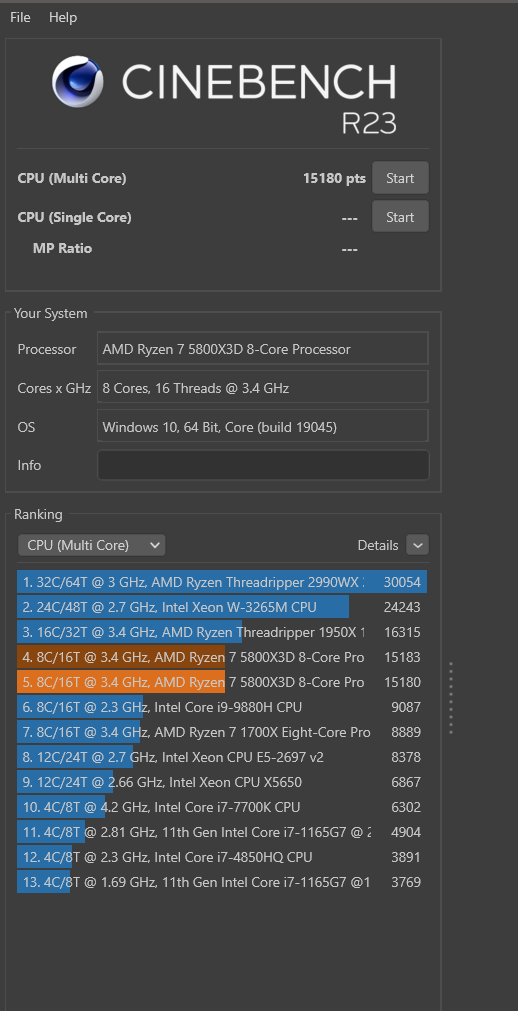Image resolution: width=518 pixels, height=1011 pixels.
Task: Click the Info text field
Action: [263, 465]
